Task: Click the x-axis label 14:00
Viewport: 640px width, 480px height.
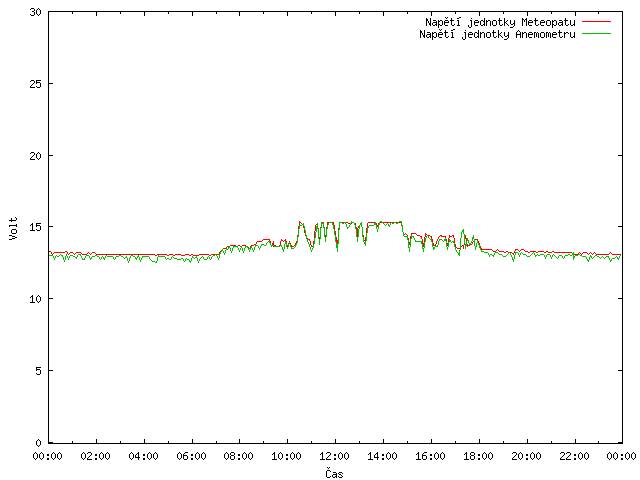Action: click(382, 456)
